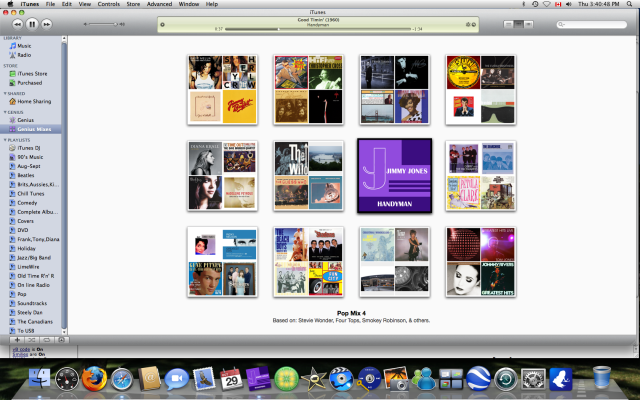The width and height of the screenshot is (640, 400).
Task: Show or hide the artwork viewer
Action: coord(61,340)
